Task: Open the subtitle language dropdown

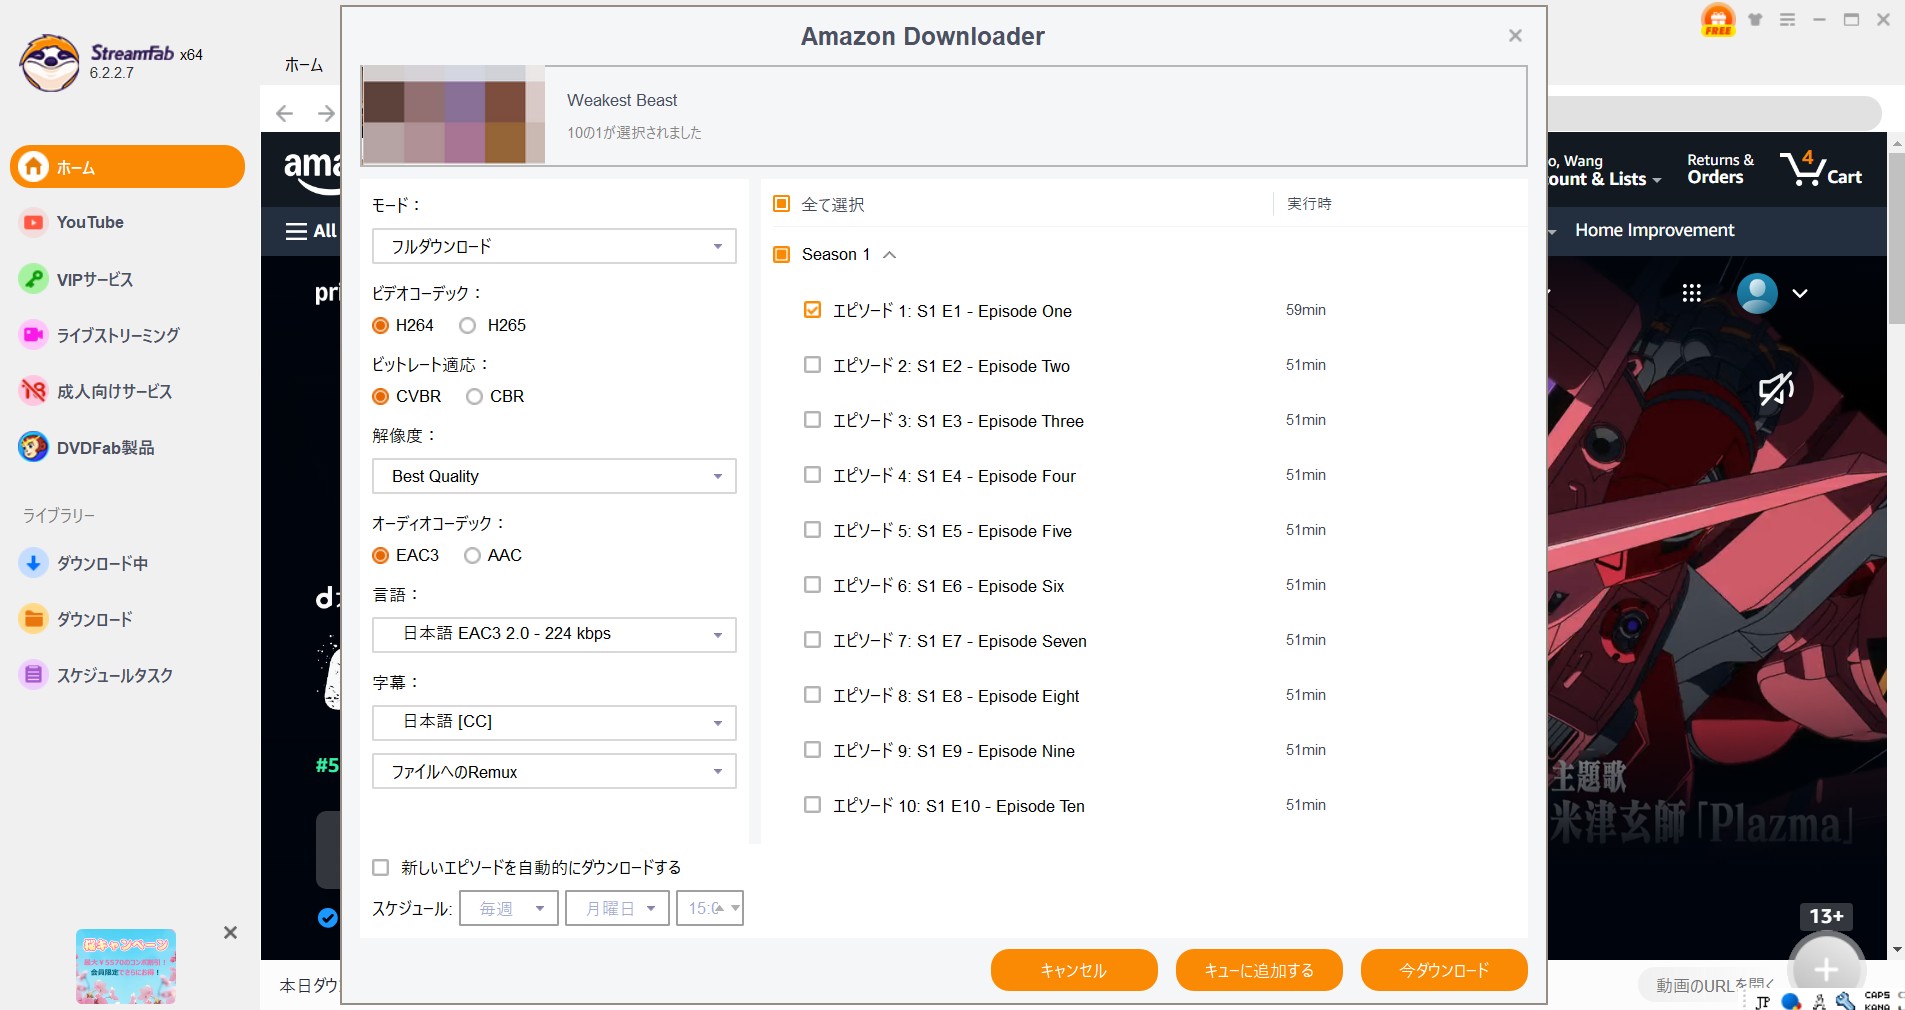Action: pyautogui.click(x=554, y=722)
